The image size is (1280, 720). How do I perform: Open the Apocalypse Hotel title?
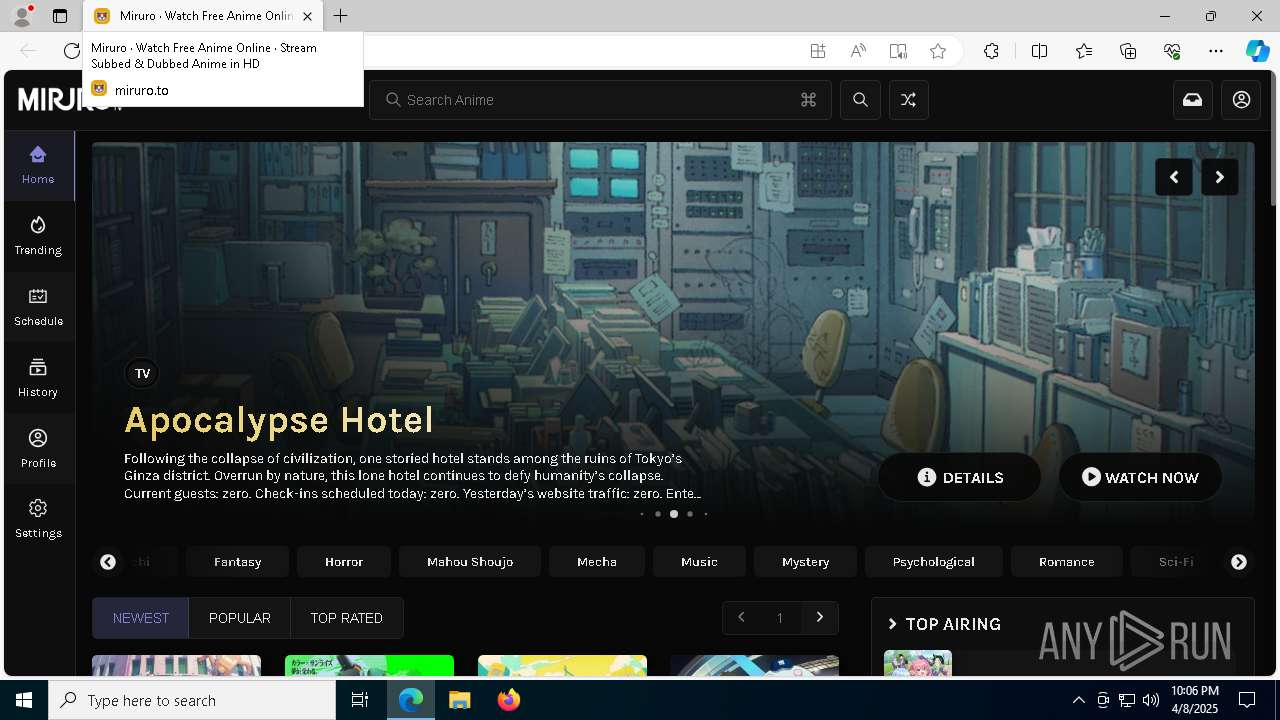[279, 420]
